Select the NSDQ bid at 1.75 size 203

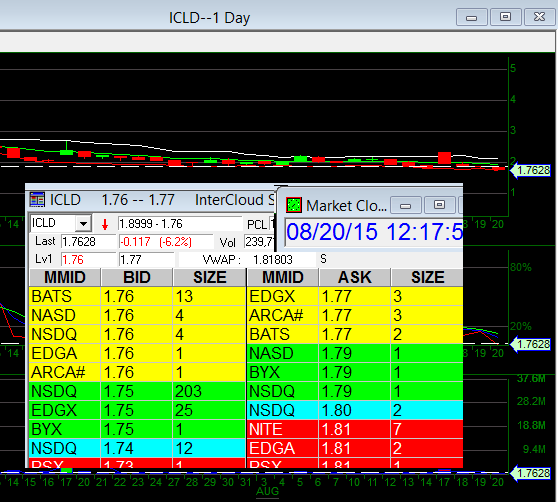(137, 391)
